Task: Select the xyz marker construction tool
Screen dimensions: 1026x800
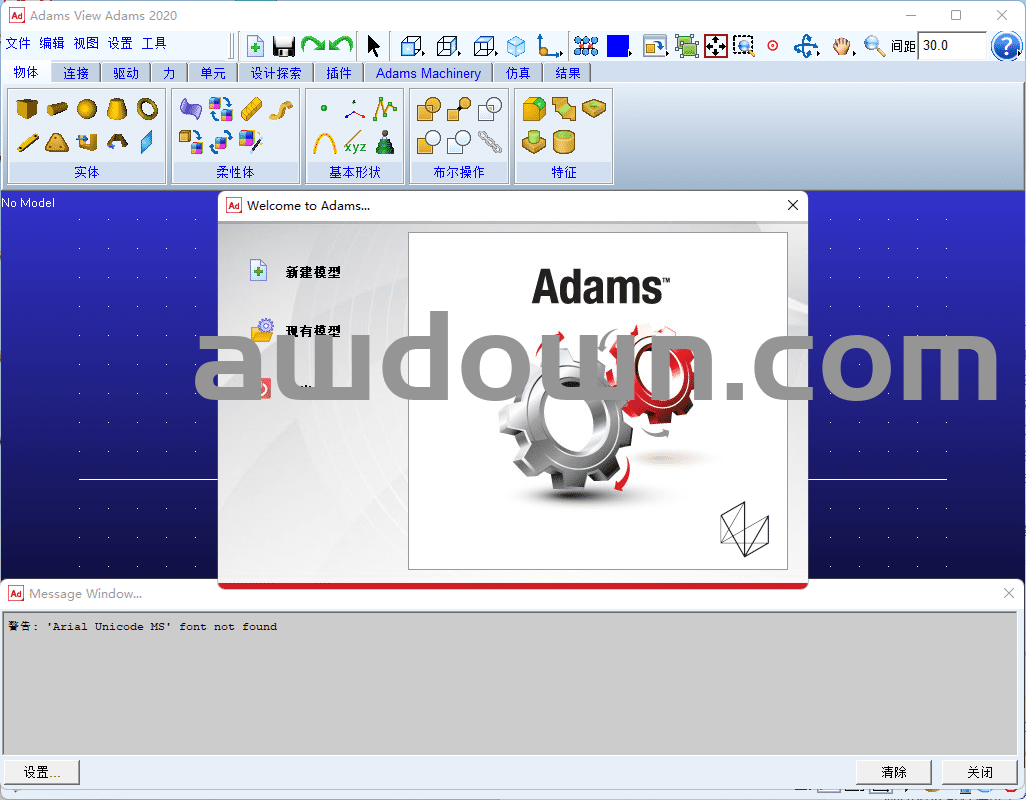Action: tap(355, 141)
